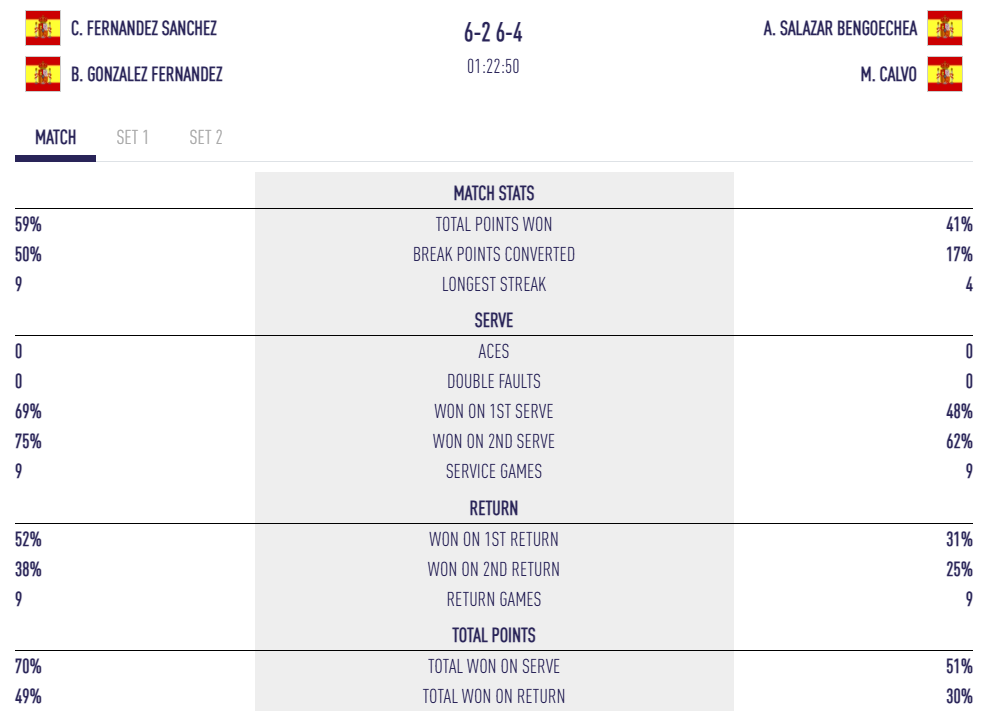Select the DOUBLE FAULTS row label
Screen dimensions: 992x727
pos(494,382)
